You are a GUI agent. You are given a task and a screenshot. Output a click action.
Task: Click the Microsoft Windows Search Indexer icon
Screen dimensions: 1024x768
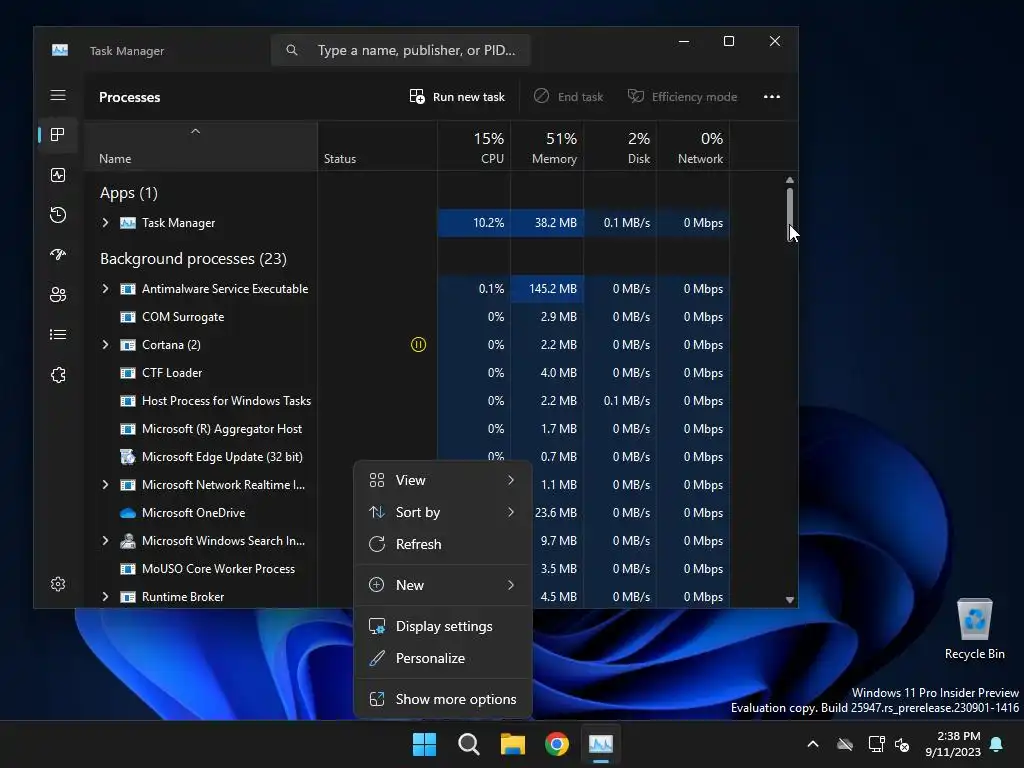(x=128, y=541)
